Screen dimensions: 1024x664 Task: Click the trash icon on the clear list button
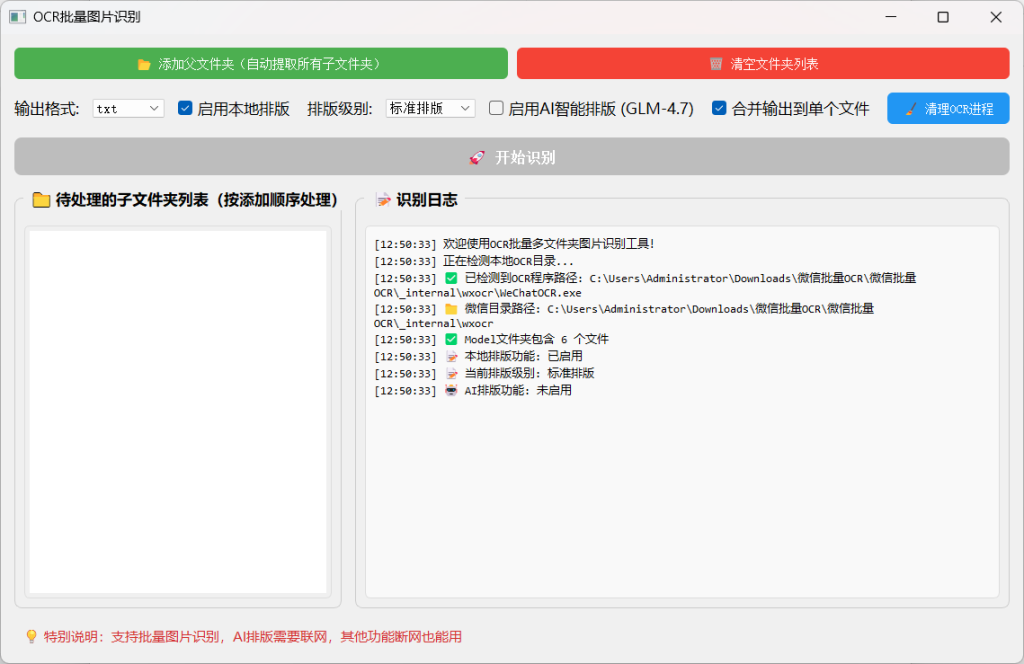tap(716, 64)
